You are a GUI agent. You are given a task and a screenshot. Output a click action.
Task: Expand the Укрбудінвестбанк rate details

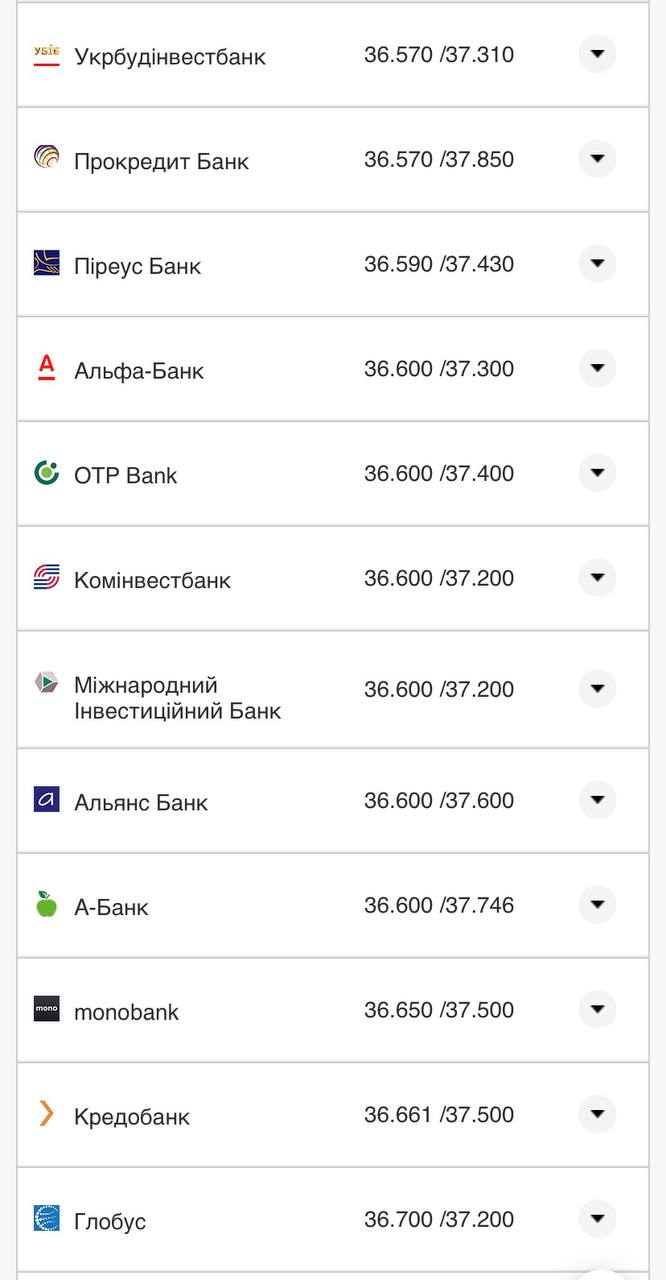click(597, 54)
